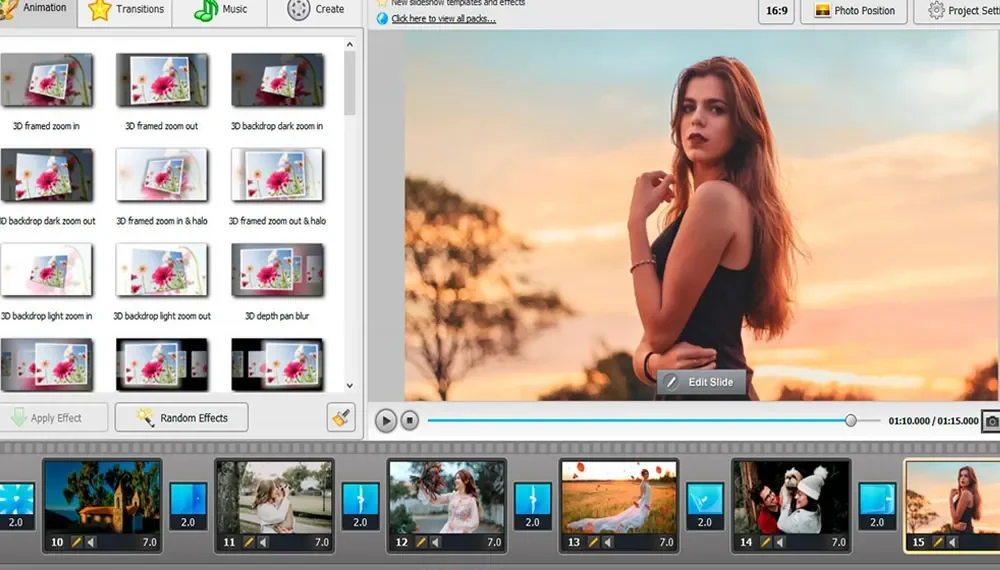Select the 3D backdrop dark zoom out effect

[x=47, y=175]
